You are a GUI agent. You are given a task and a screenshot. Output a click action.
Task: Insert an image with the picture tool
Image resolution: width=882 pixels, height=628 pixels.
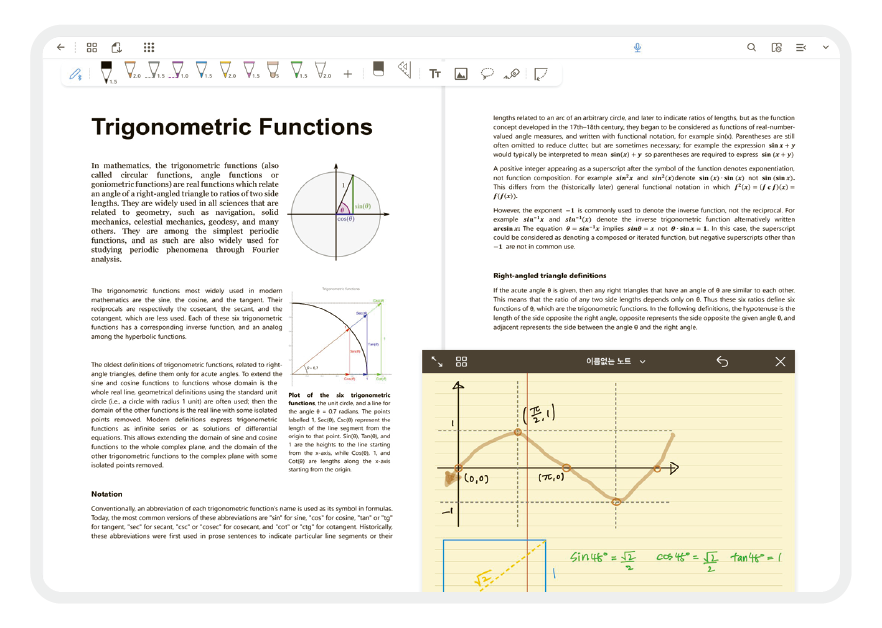[461, 74]
